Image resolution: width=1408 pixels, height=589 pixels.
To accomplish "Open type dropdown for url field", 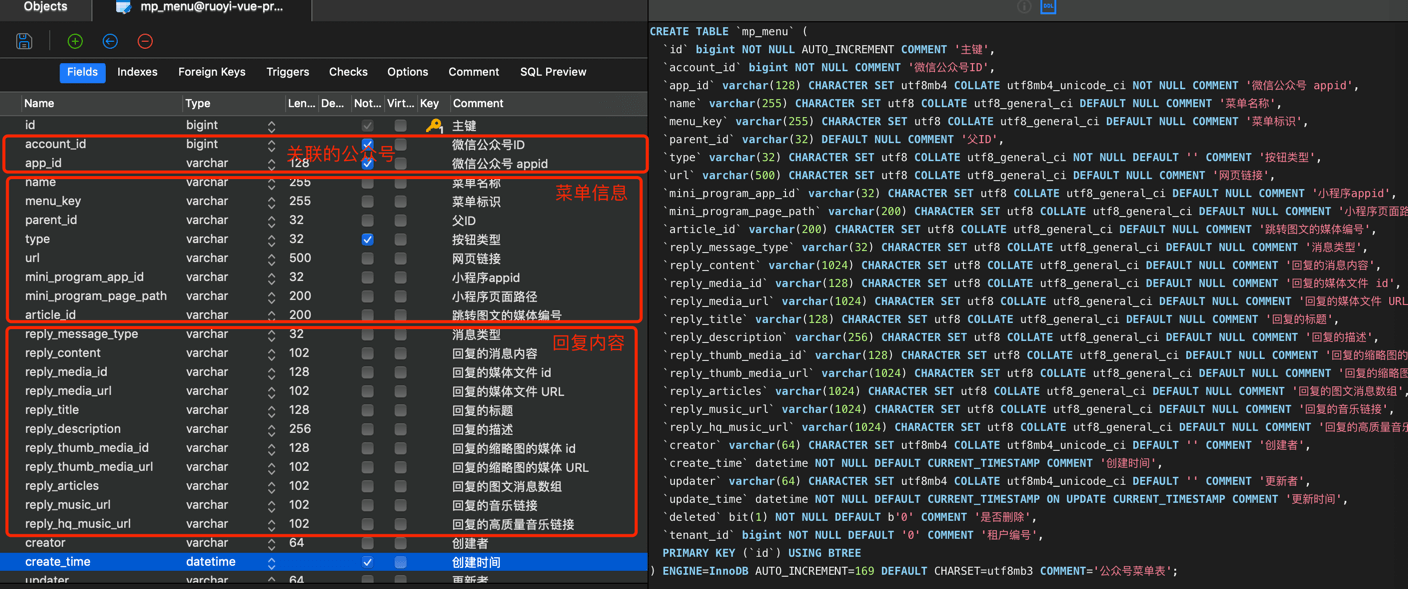I will [271, 259].
